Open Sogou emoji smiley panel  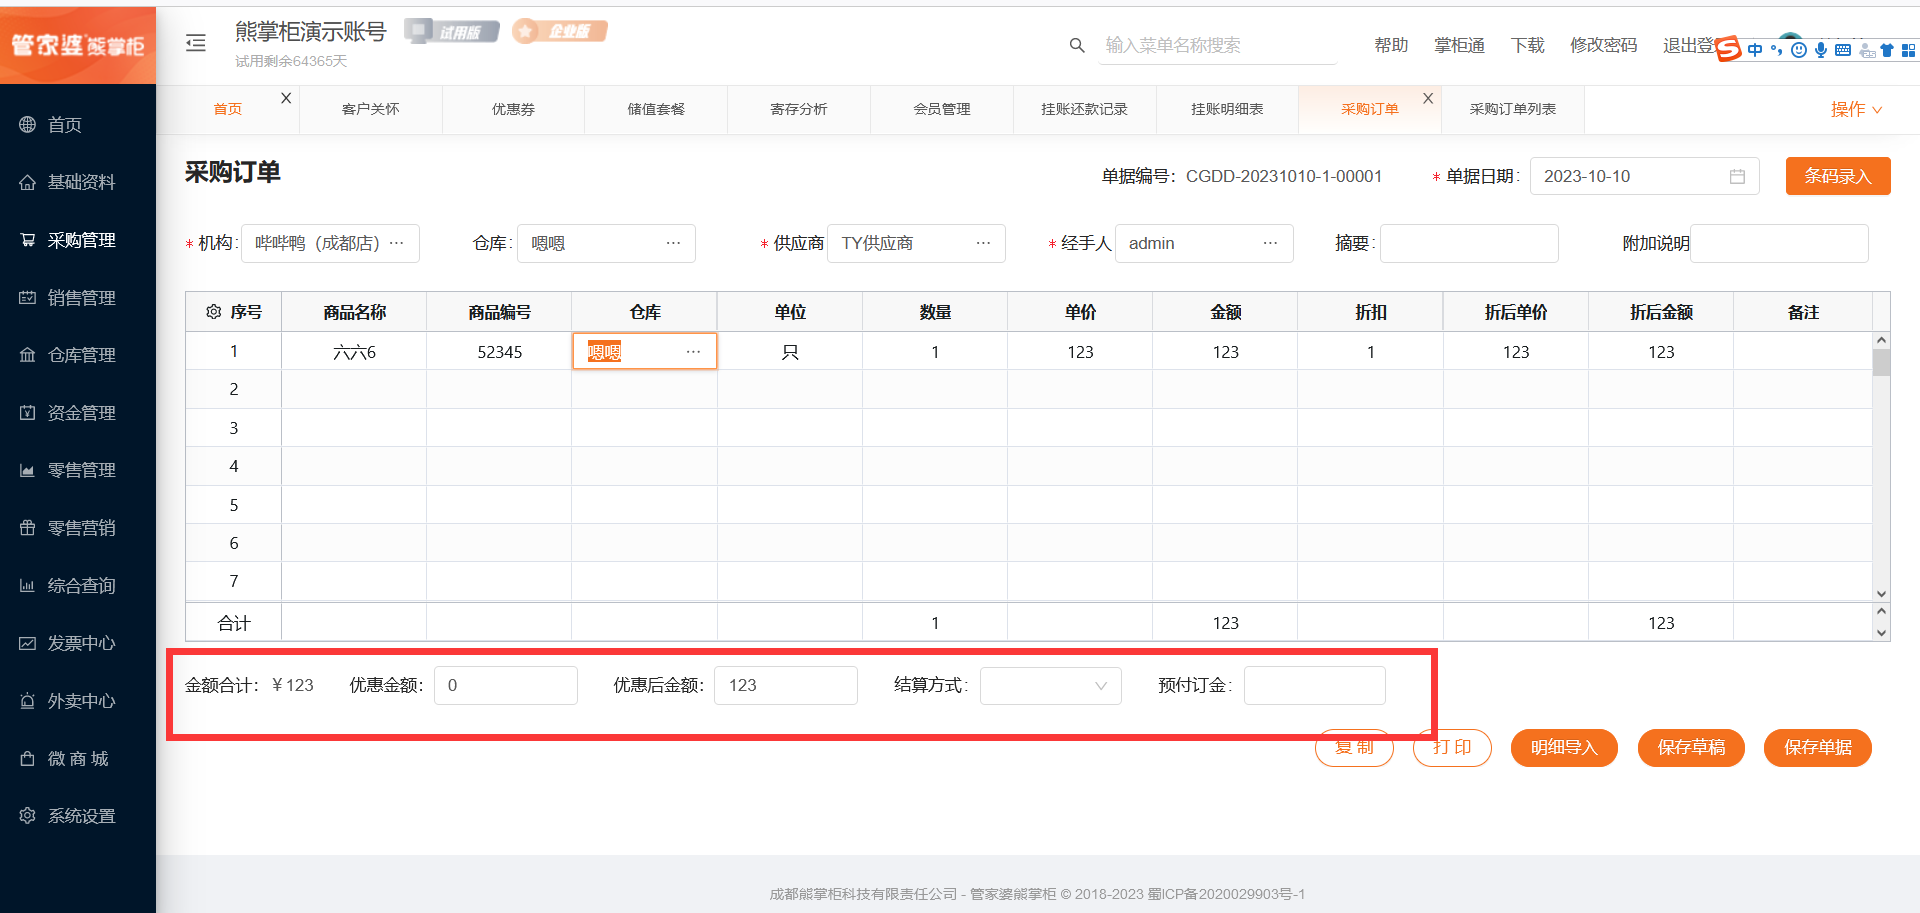[1799, 50]
